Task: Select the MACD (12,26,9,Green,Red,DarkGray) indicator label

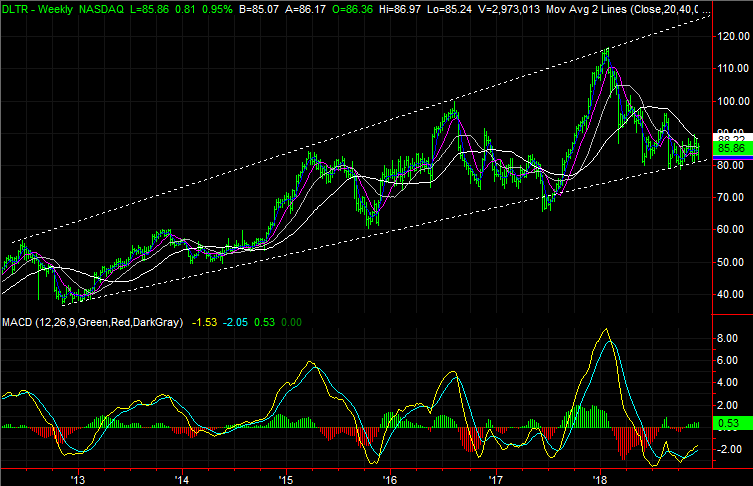Action: (93, 322)
